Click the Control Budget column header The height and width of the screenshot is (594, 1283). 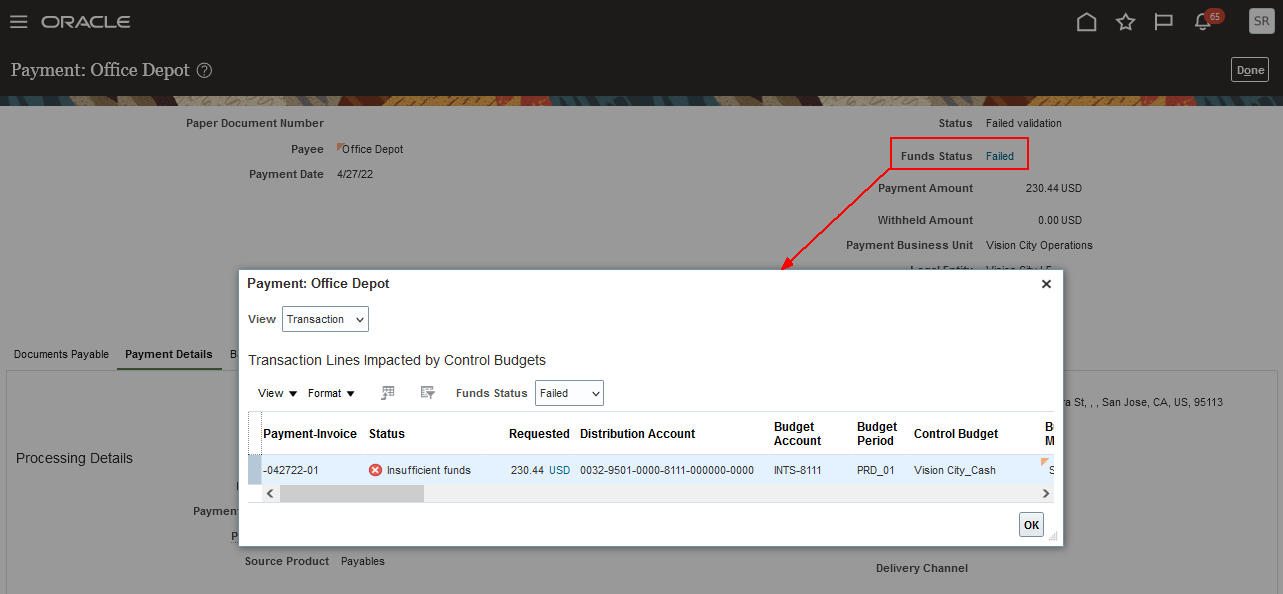pos(956,434)
